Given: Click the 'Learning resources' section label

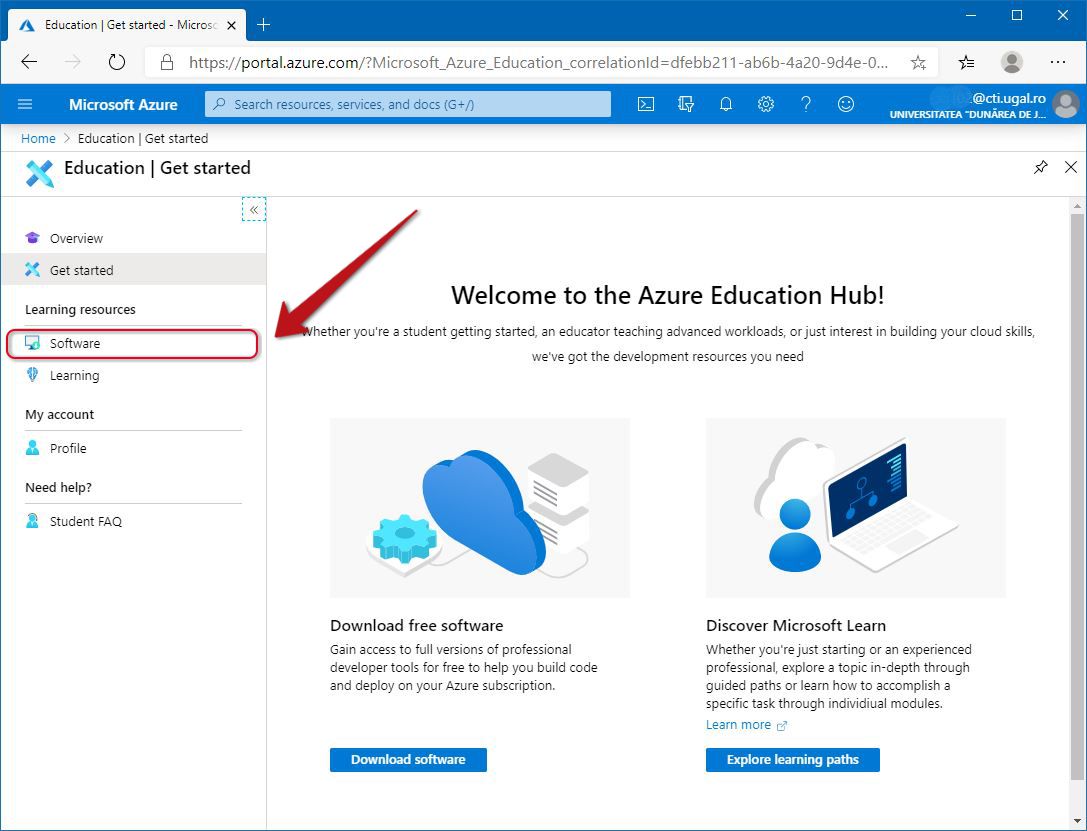Looking at the screenshot, I should (x=80, y=310).
